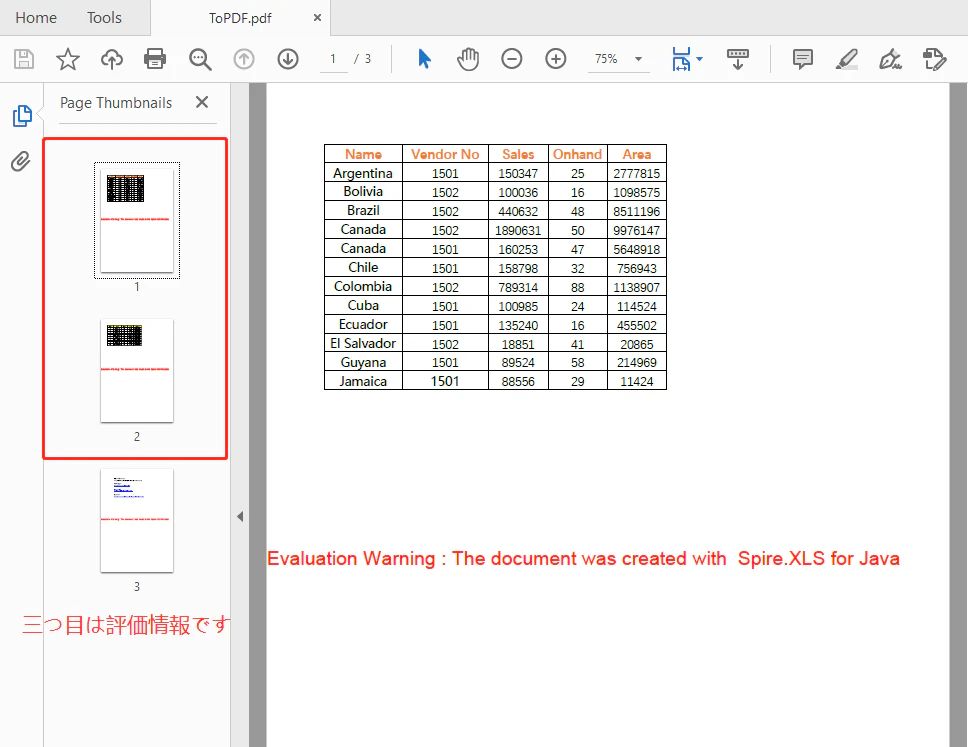Open the find text magnifier
The image size is (968, 747).
200,59
